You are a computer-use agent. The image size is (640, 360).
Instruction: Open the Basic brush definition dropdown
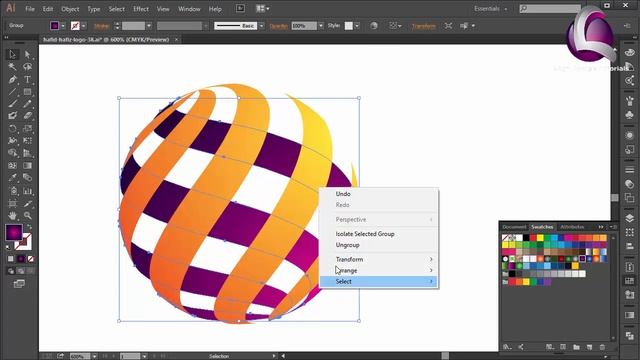click(x=261, y=26)
